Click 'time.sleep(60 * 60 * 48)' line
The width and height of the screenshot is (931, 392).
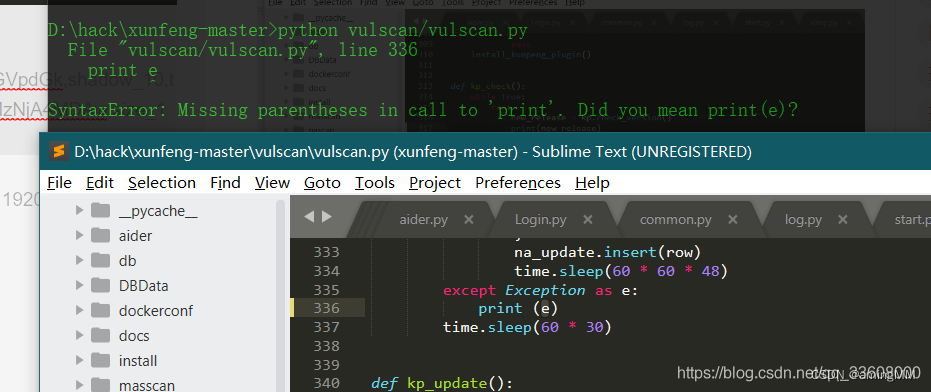pyautogui.click(x=620, y=271)
